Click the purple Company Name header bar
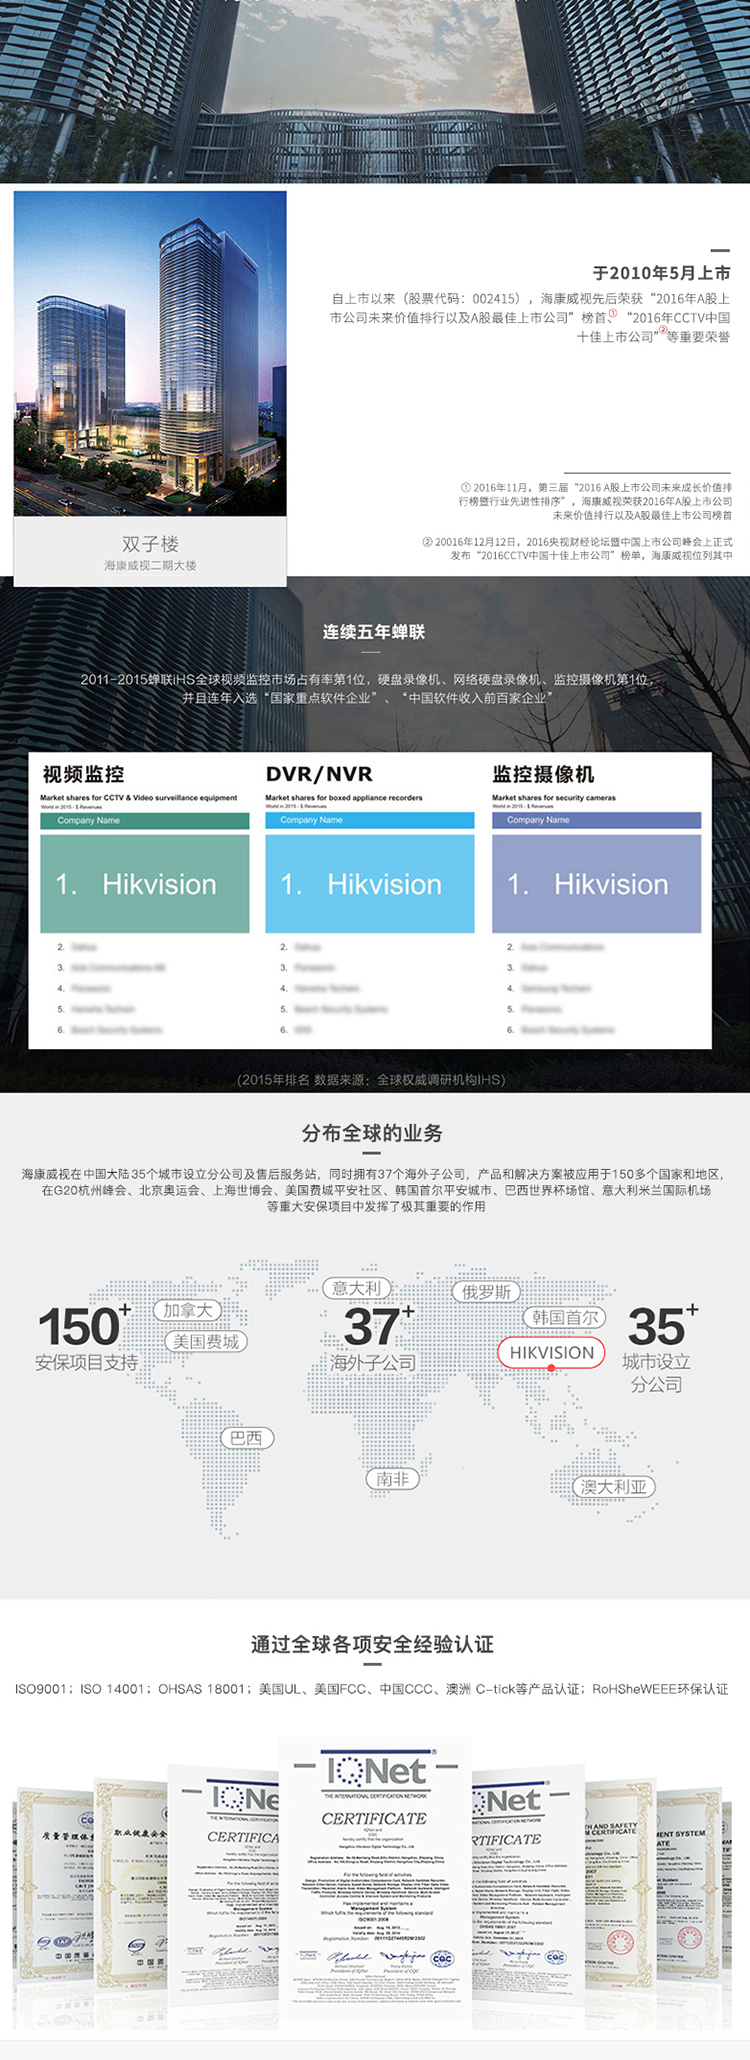This screenshot has width=750, height=2060. pyautogui.click(x=597, y=820)
